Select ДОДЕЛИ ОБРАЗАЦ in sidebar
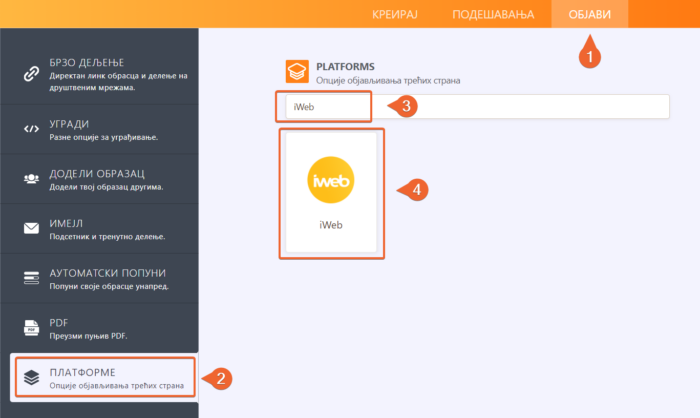The image size is (700, 418). [99, 179]
